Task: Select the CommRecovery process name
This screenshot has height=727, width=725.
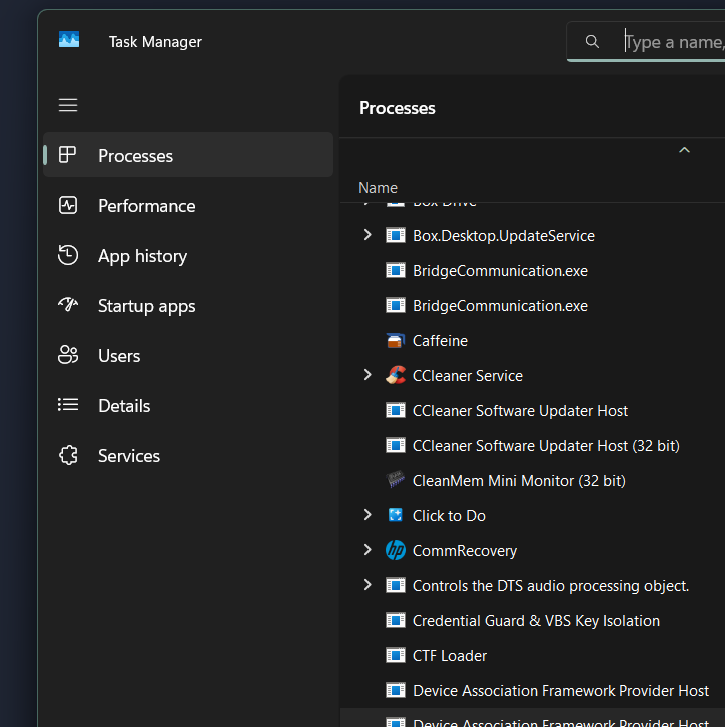Action: tap(464, 551)
